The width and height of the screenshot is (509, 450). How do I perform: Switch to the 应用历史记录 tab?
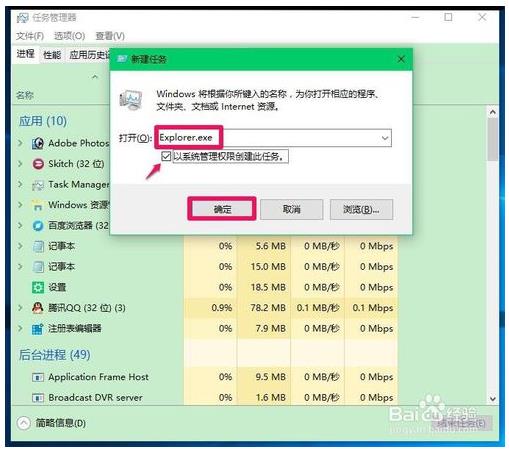[x=89, y=55]
